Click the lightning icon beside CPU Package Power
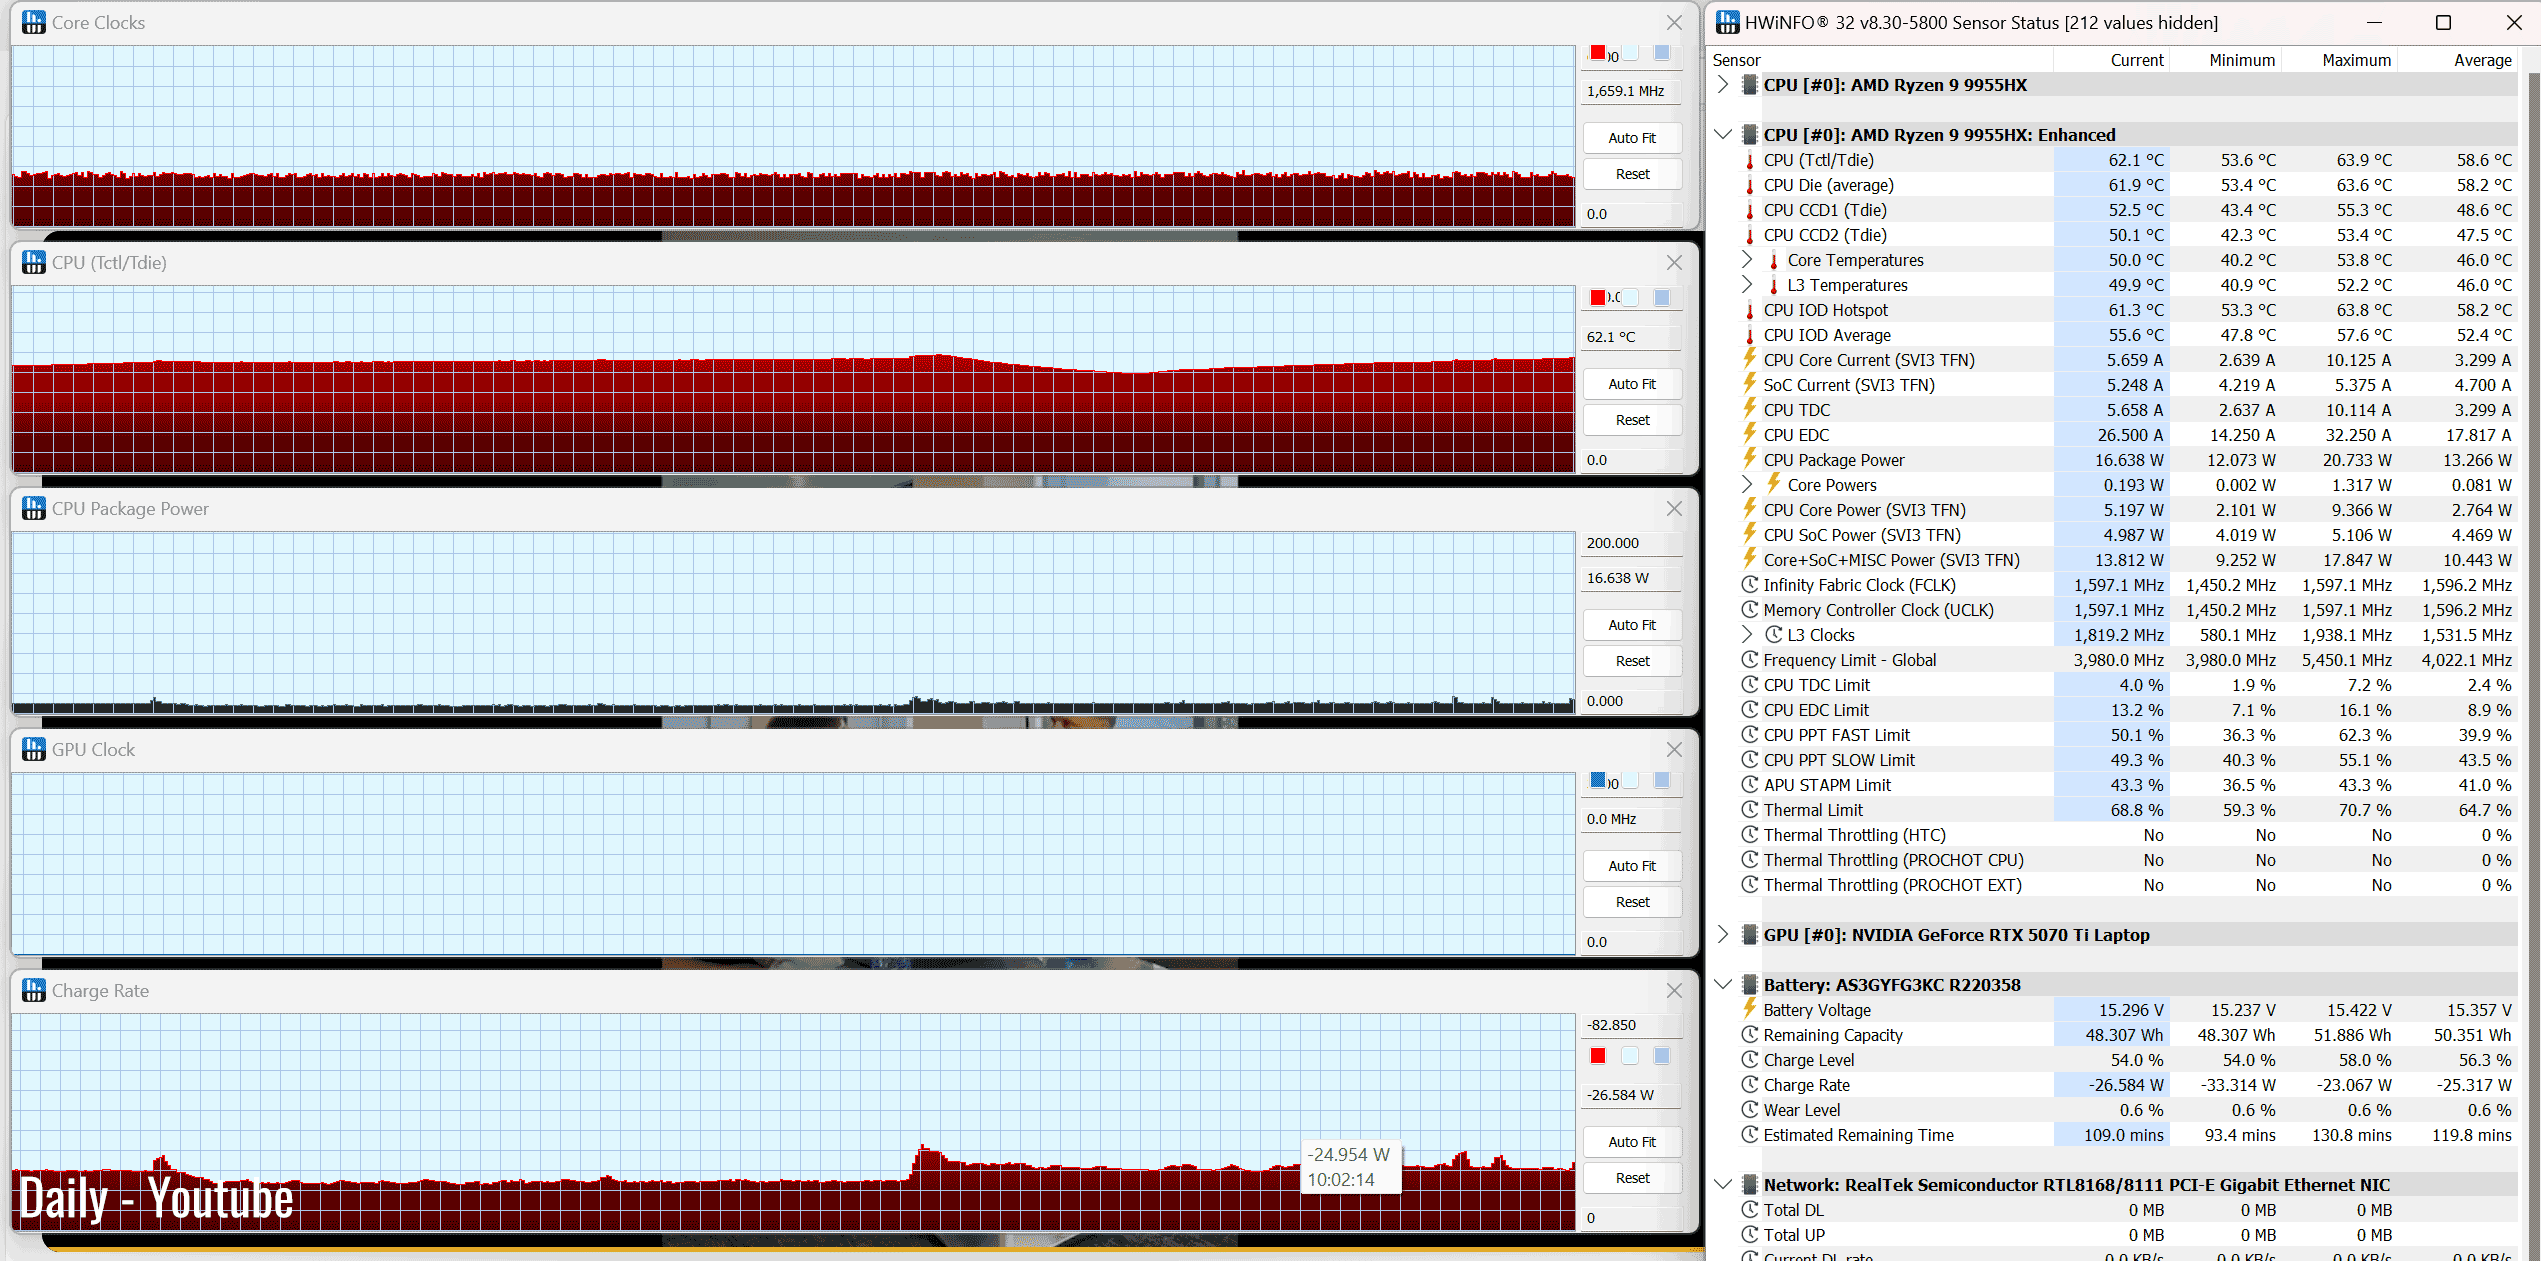 point(1749,459)
